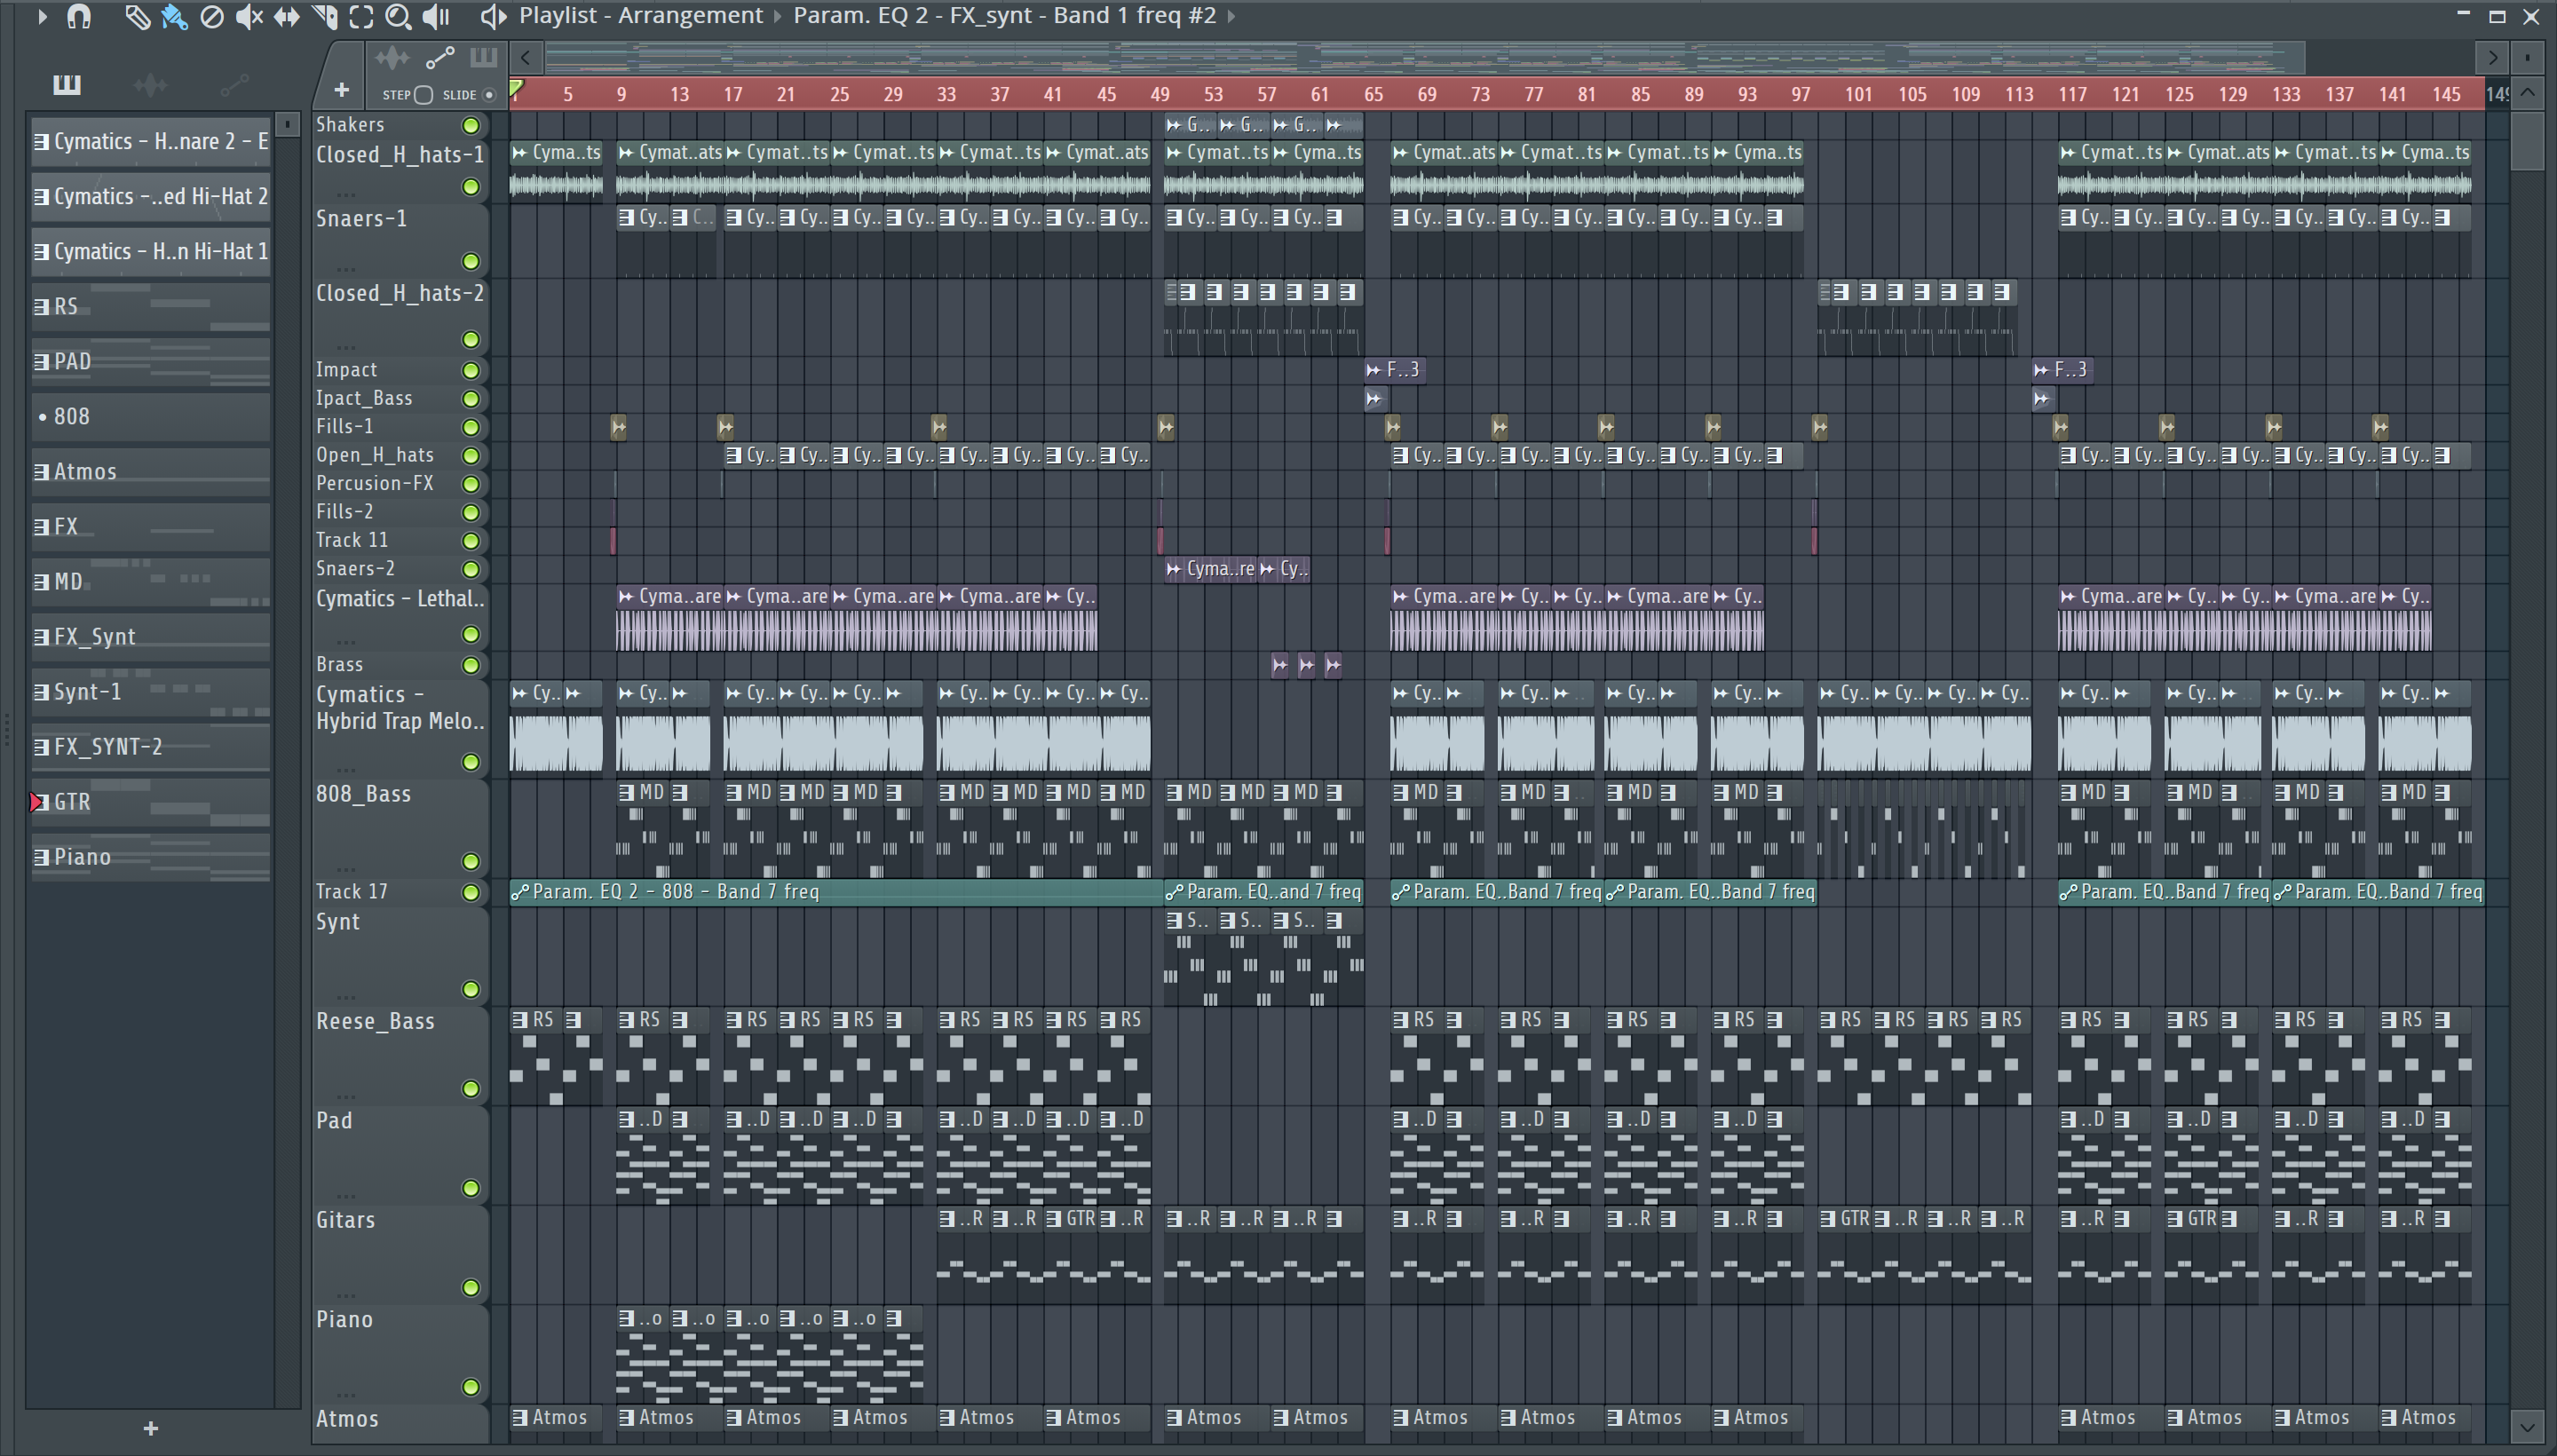This screenshot has width=2557, height=1456.
Task: Toggle the SLIDE radio option
Action: tap(489, 95)
